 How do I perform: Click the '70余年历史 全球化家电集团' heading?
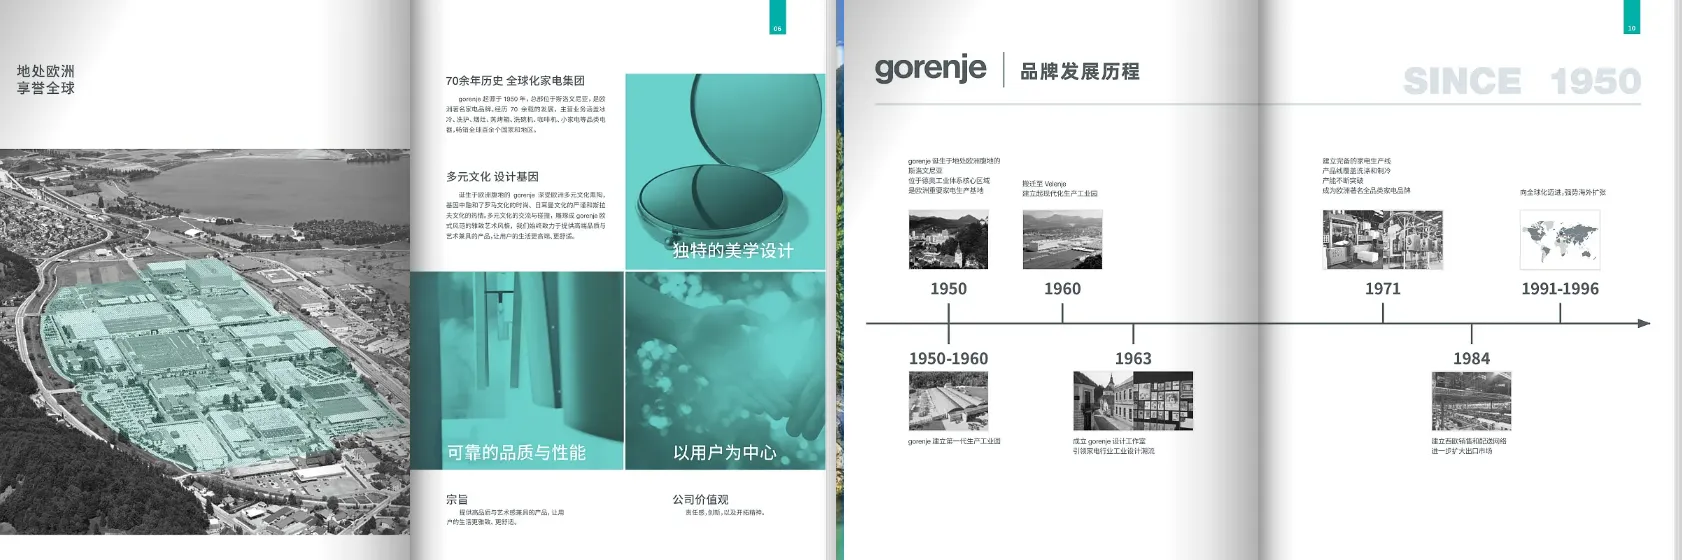point(515,81)
